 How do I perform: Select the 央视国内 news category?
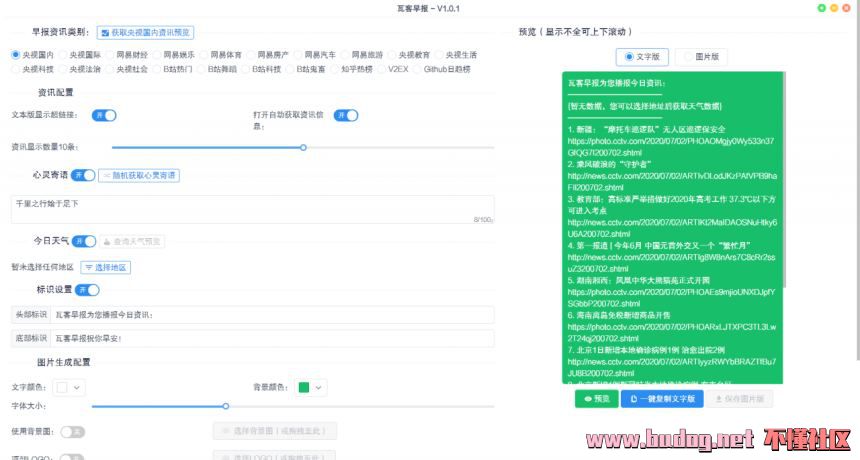33,55
